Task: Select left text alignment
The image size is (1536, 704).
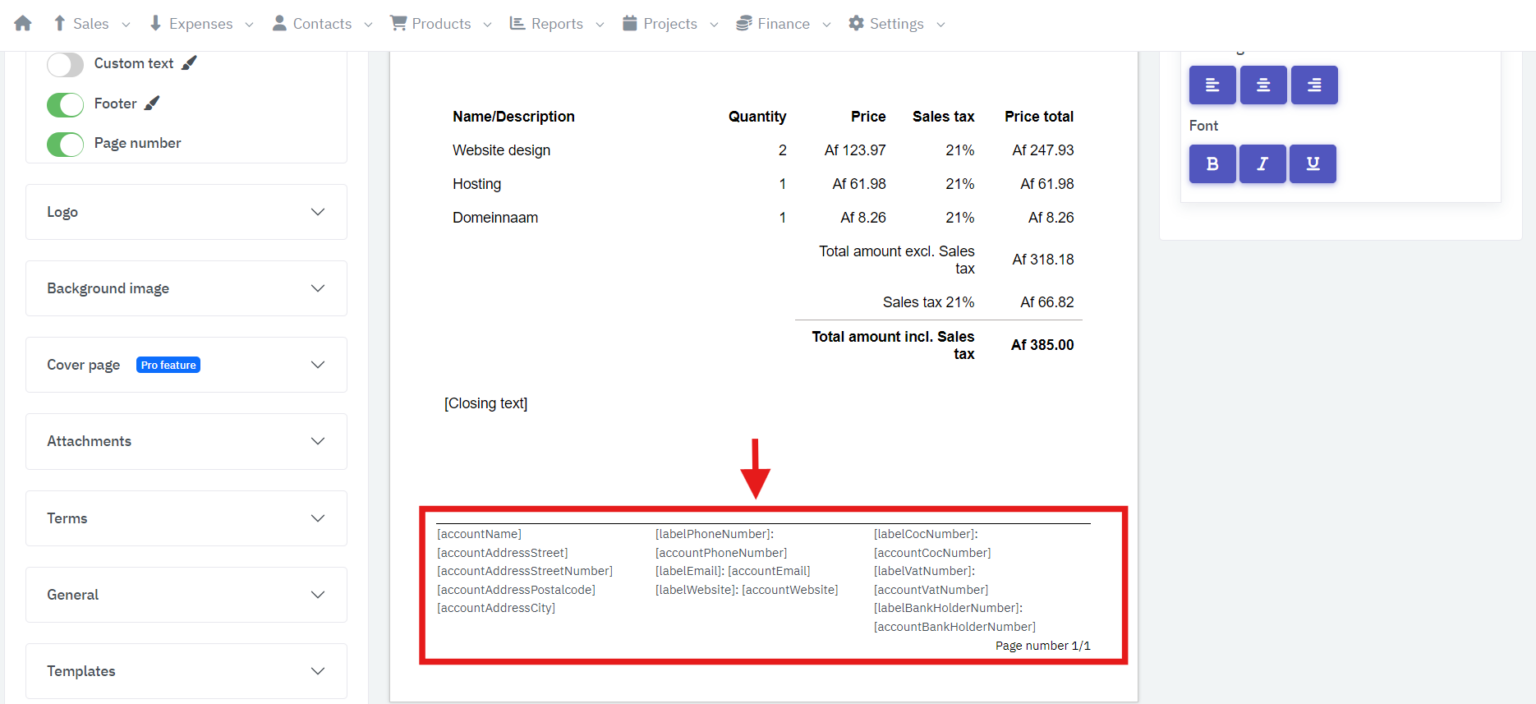Action: pyautogui.click(x=1212, y=85)
